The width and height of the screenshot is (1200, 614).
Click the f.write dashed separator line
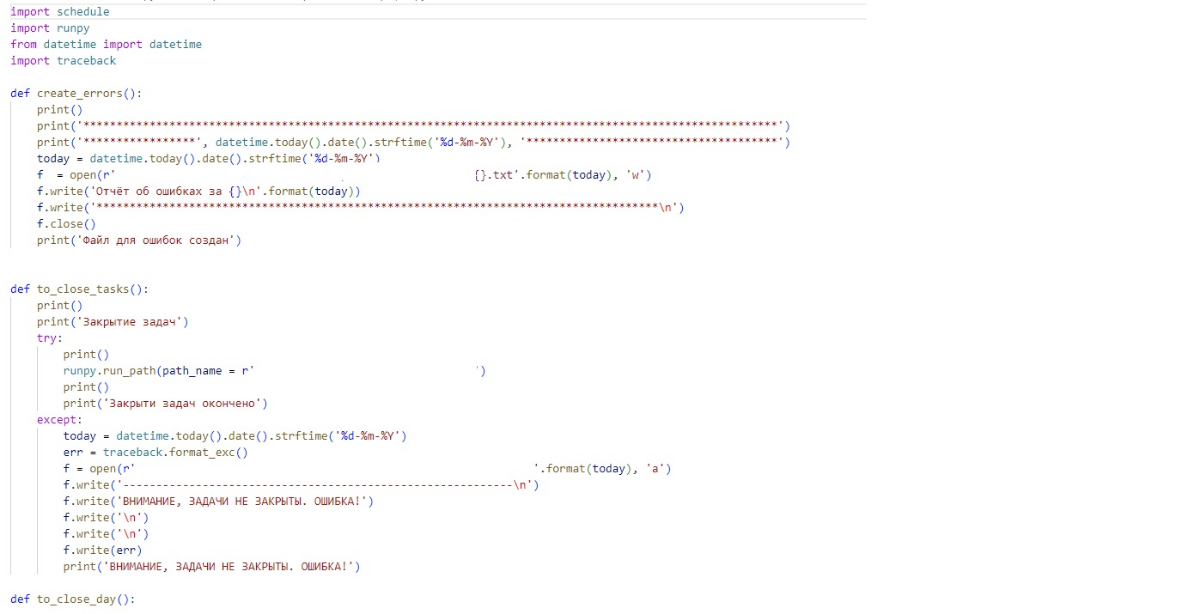coord(300,485)
